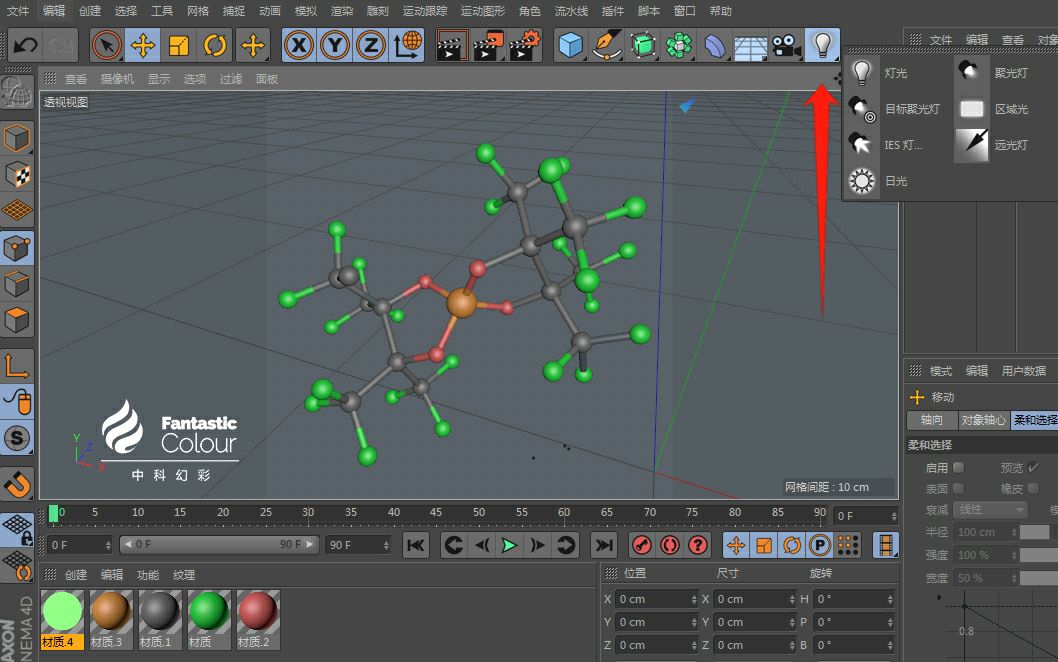The height and width of the screenshot is (662, 1058).
Task: Open the spline pen tool
Action: click(606, 45)
